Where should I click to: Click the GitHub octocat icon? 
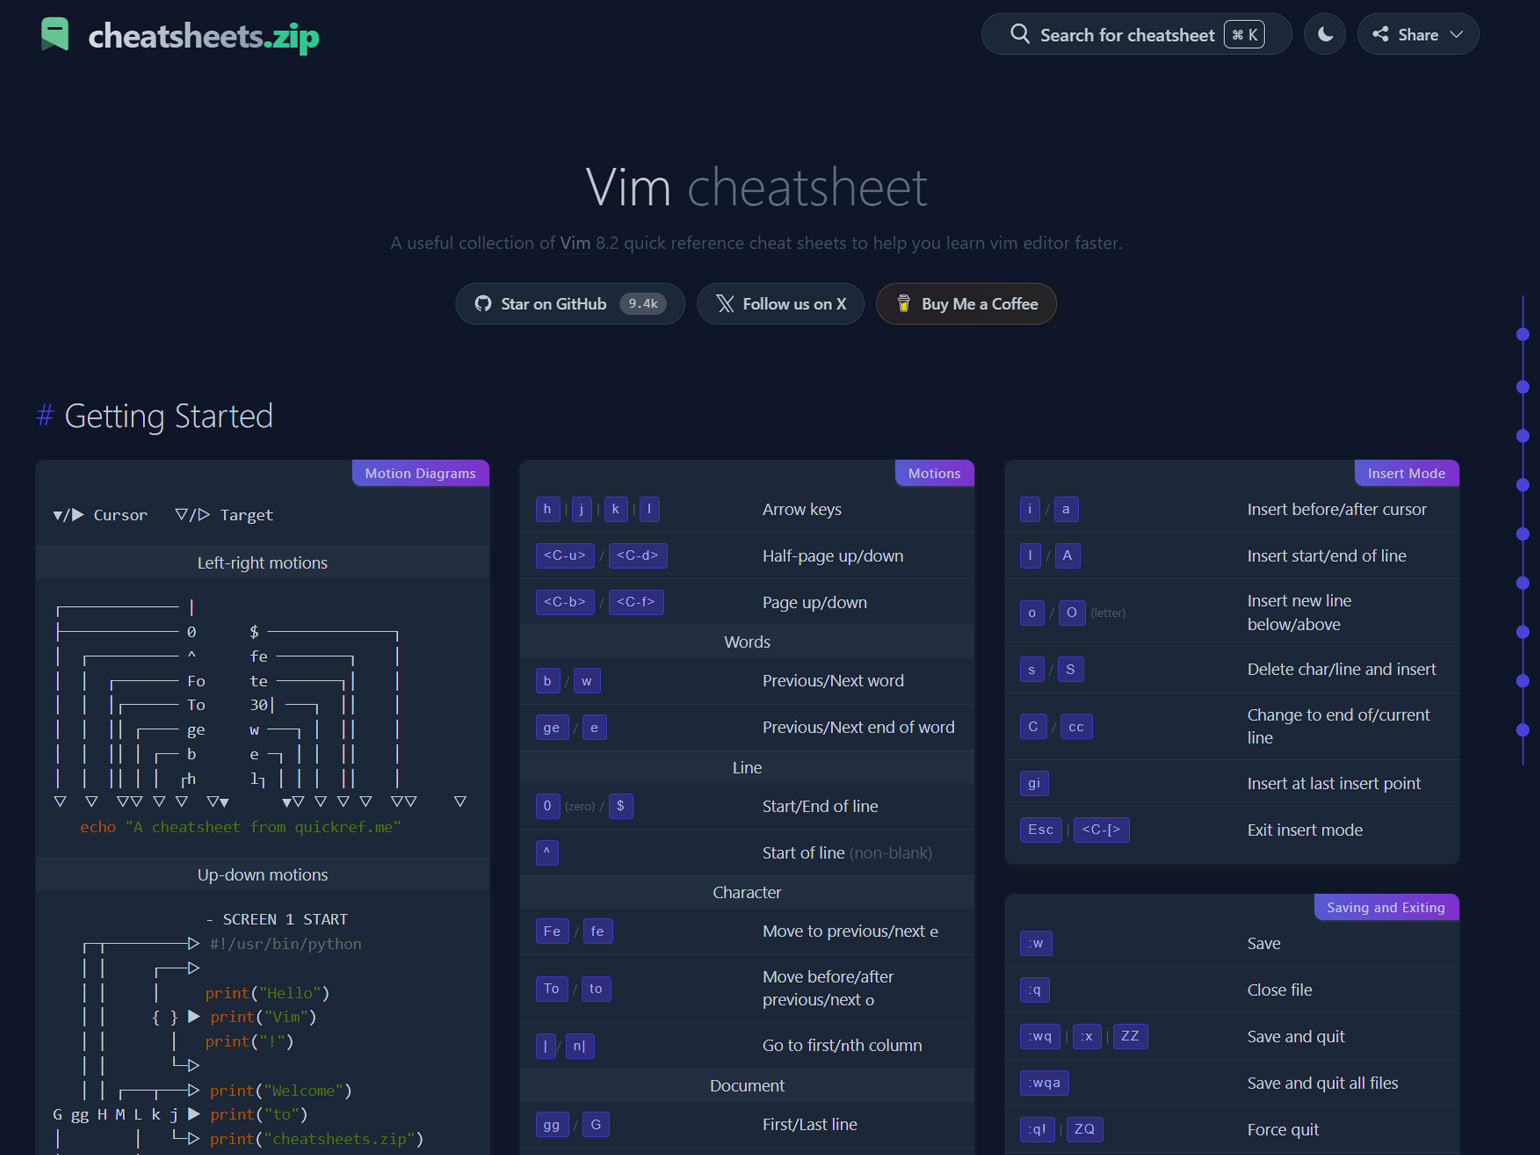pos(483,304)
